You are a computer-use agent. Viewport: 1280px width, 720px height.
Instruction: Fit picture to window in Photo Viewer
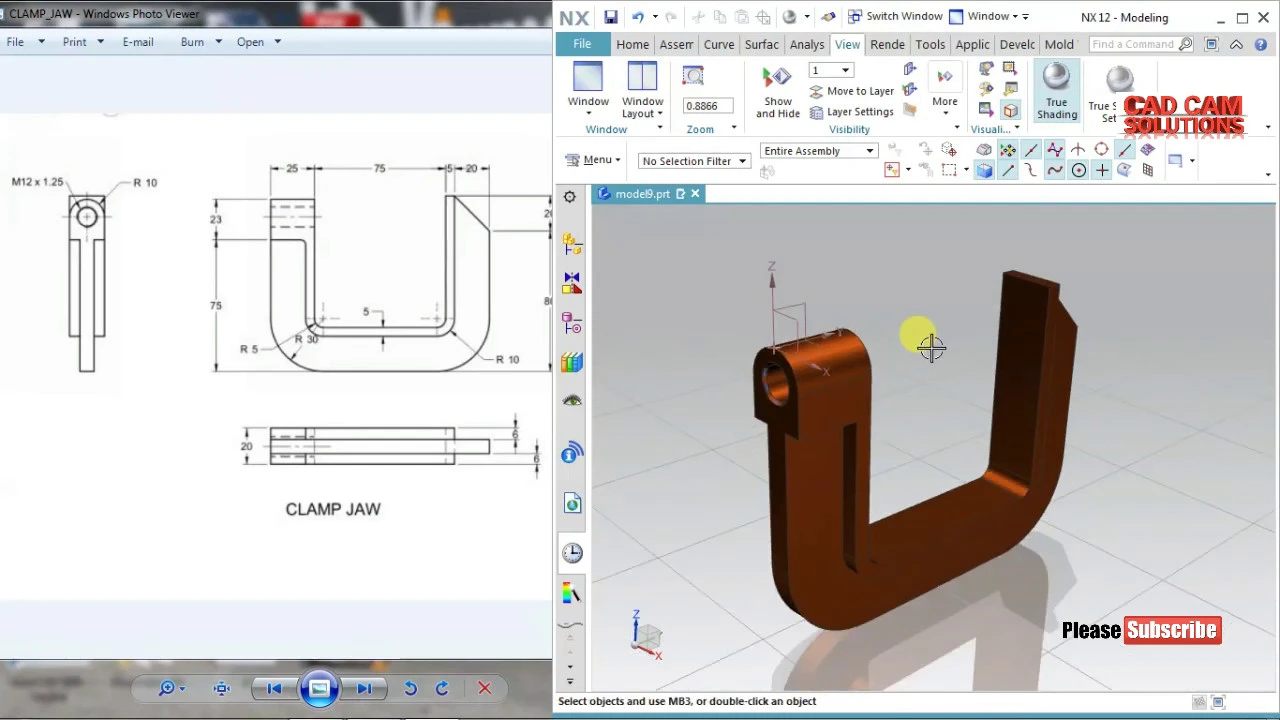(x=222, y=688)
